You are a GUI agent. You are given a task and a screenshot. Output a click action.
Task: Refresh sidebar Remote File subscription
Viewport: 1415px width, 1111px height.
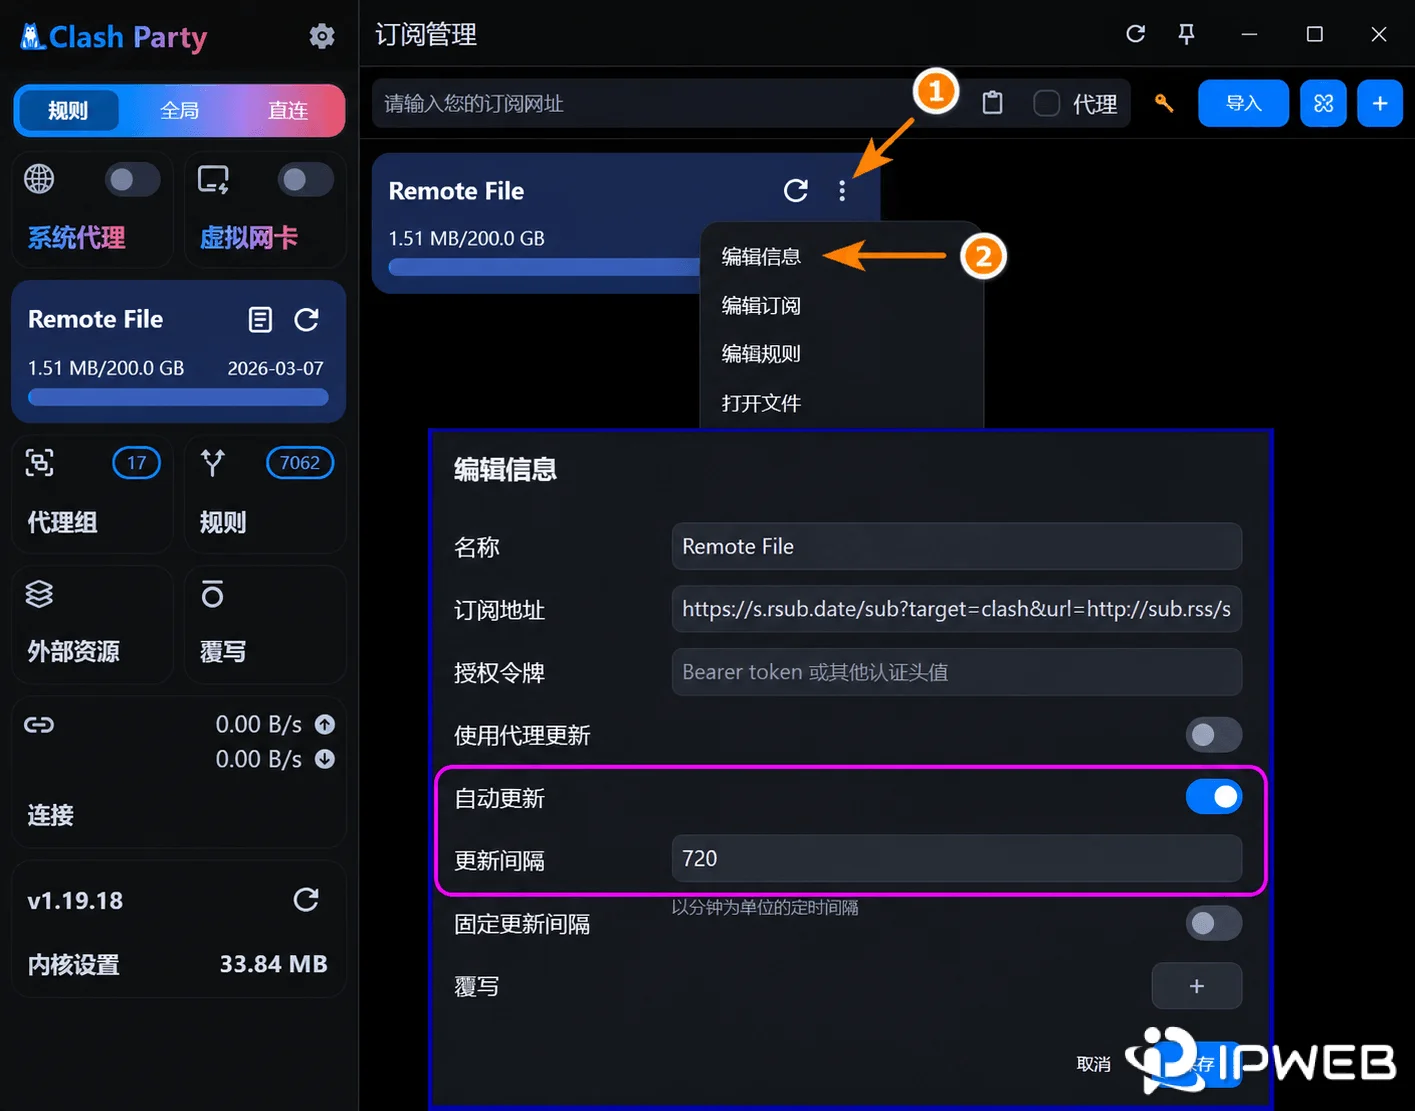pyautogui.click(x=307, y=320)
